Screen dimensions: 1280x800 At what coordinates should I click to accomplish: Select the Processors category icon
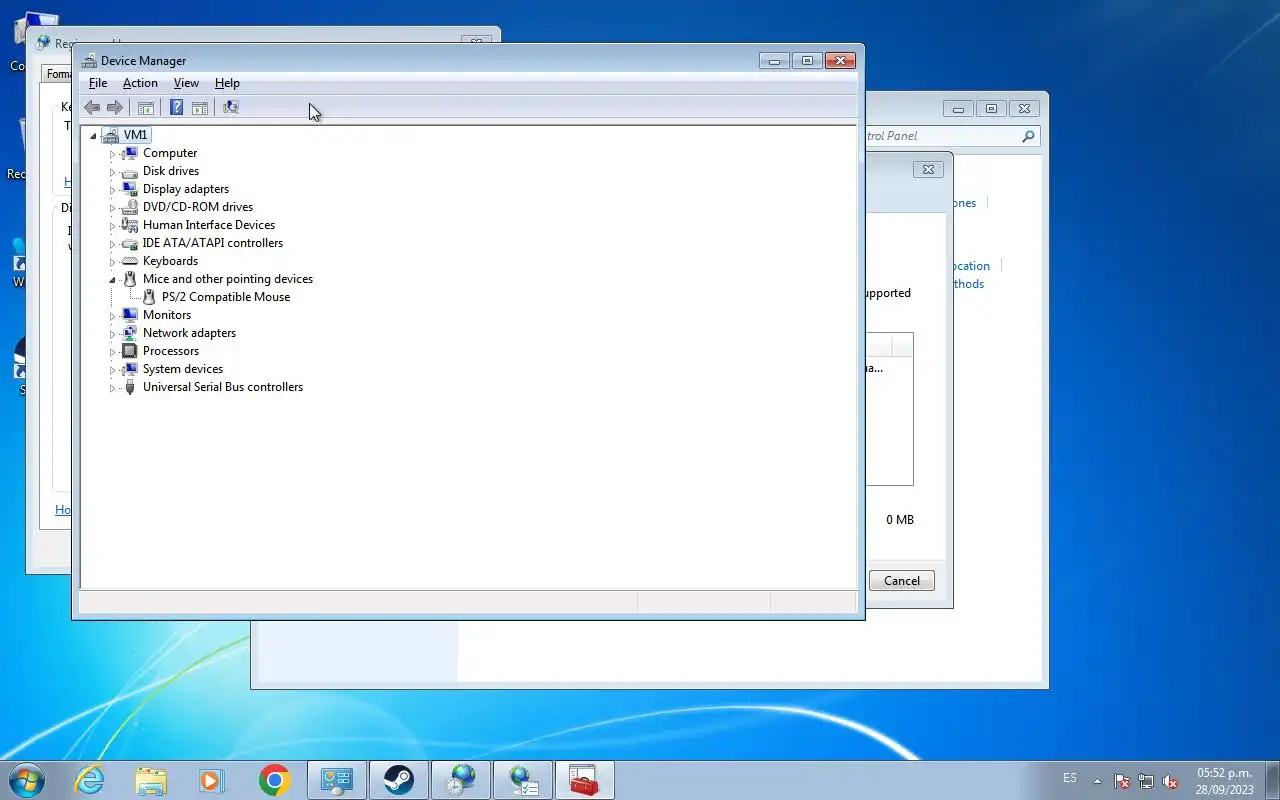point(129,351)
